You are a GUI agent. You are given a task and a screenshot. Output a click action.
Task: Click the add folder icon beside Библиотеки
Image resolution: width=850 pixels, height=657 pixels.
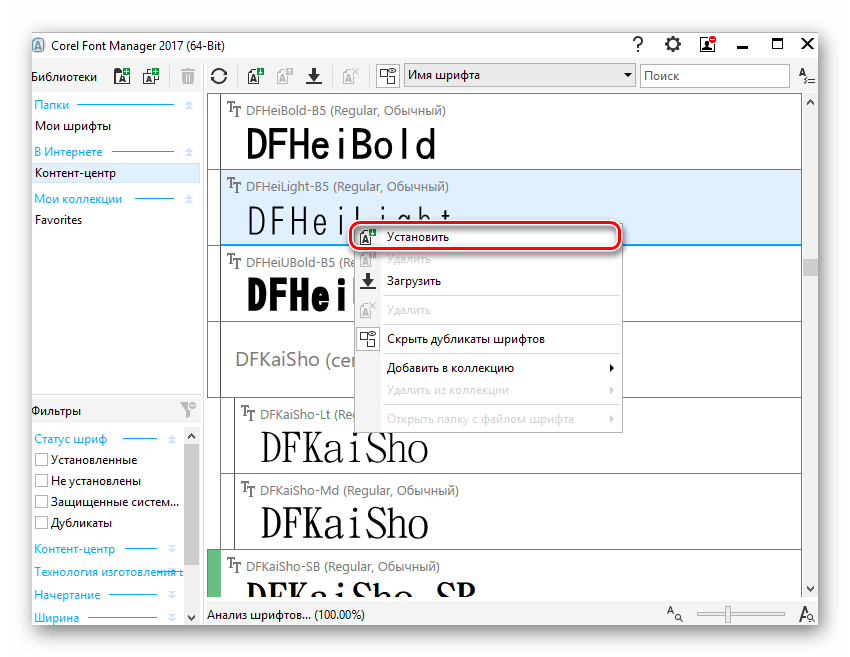122,76
